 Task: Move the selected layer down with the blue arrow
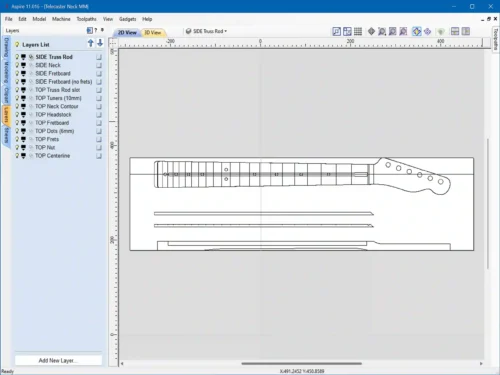(x=100, y=43)
